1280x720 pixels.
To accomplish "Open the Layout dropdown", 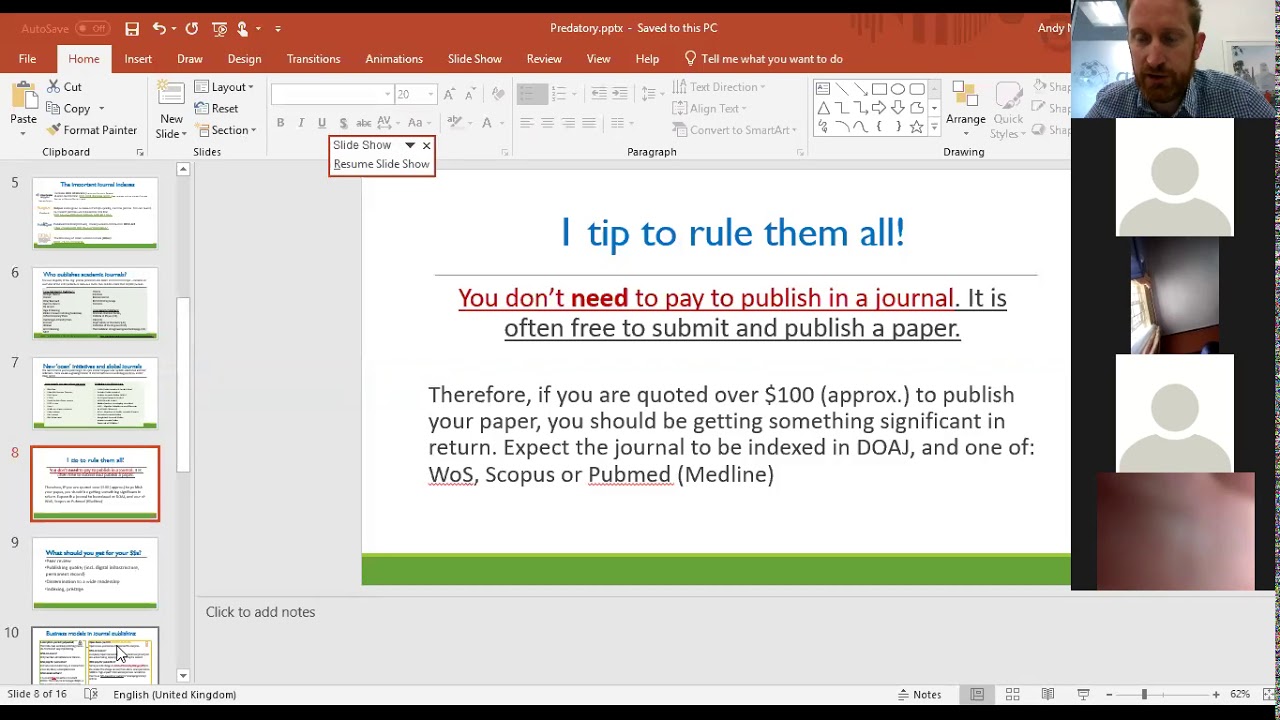I will click(x=224, y=87).
